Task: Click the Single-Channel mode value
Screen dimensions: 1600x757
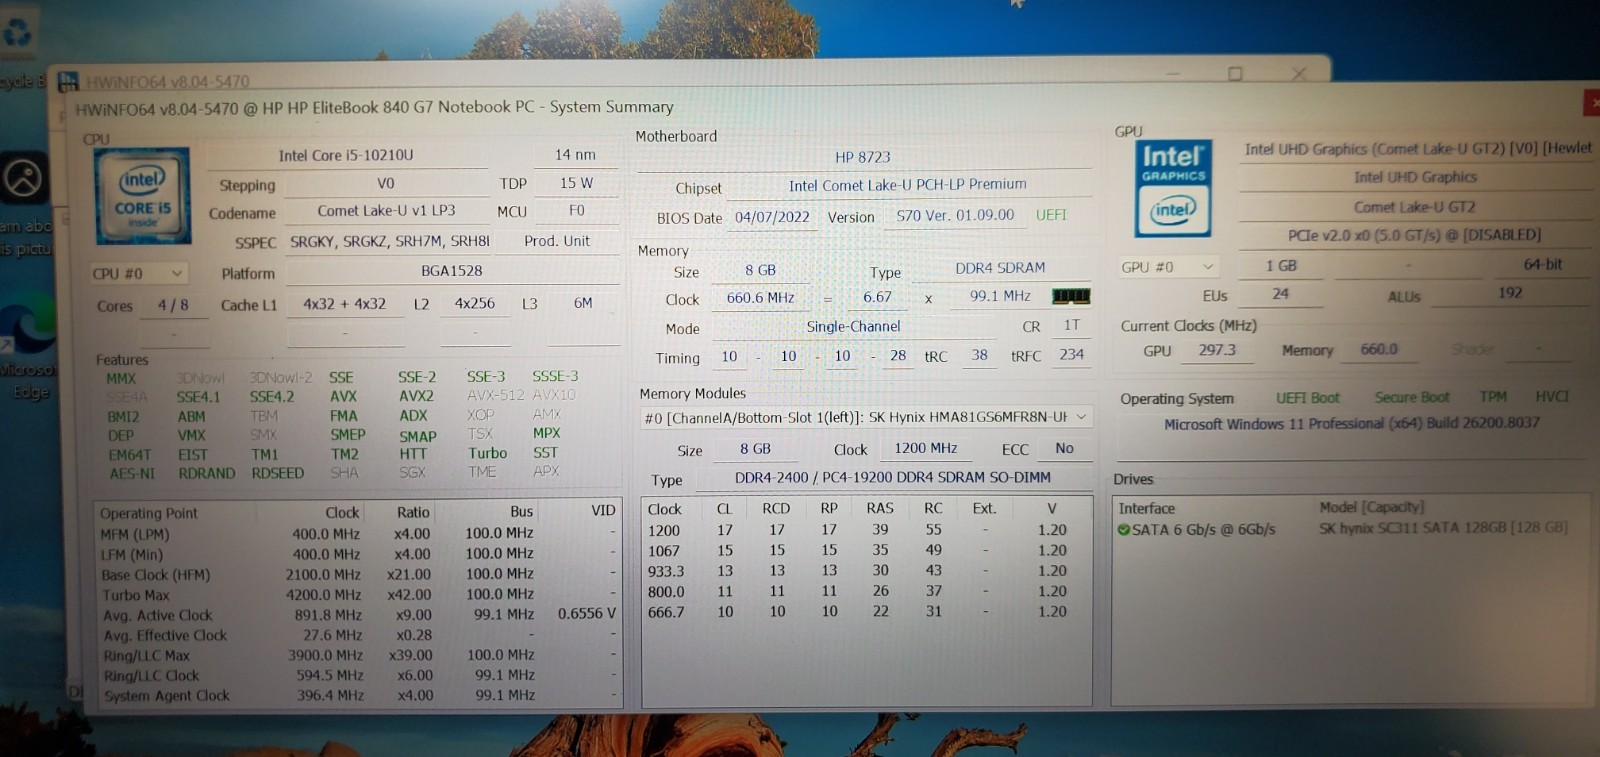Action: click(853, 327)
